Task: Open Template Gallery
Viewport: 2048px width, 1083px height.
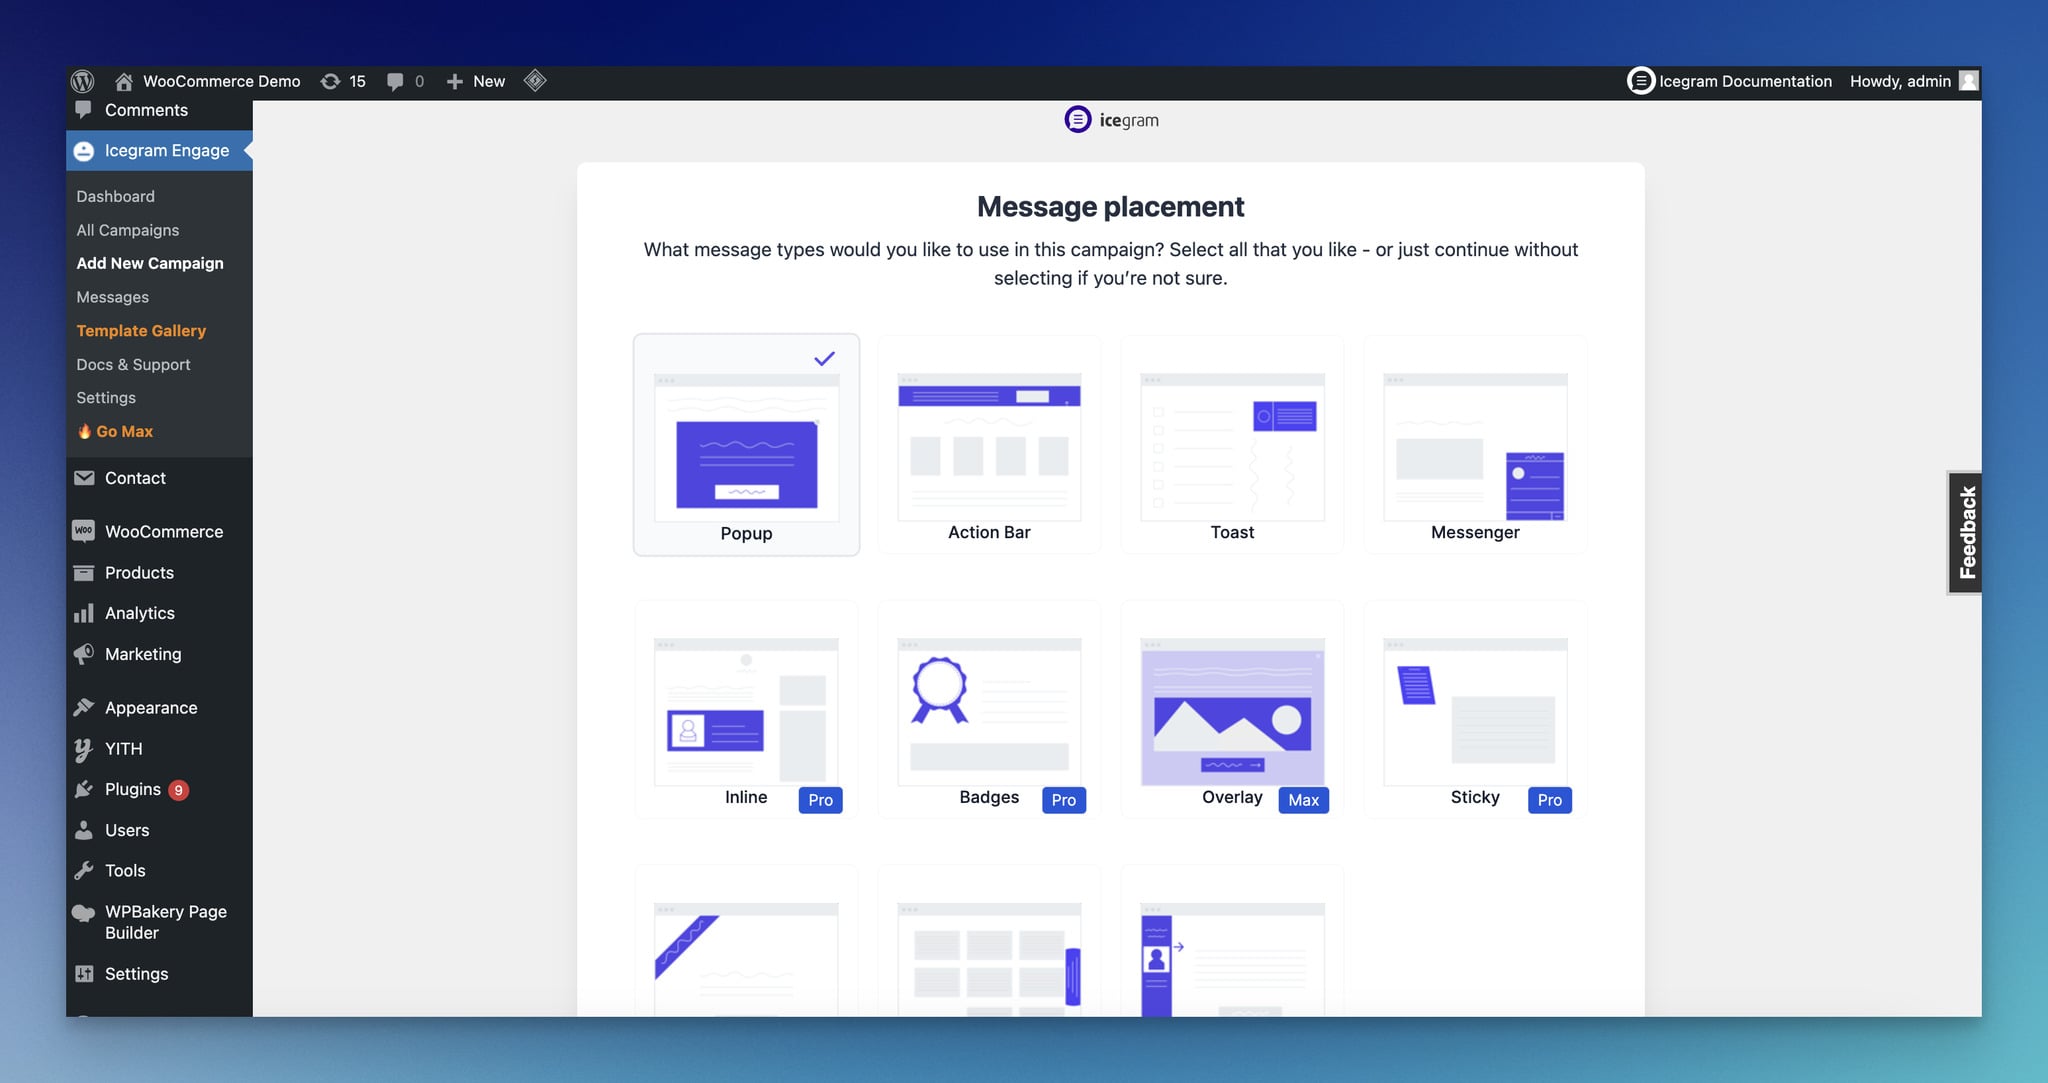Action: 141,331
